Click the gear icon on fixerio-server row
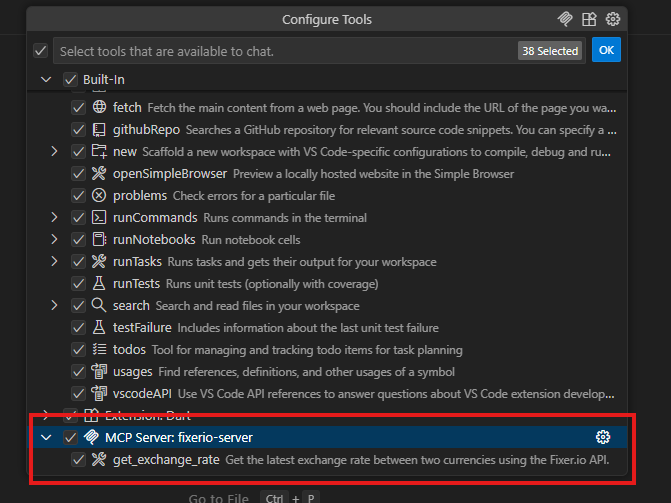671x503 pixels. tap(603, 437)
